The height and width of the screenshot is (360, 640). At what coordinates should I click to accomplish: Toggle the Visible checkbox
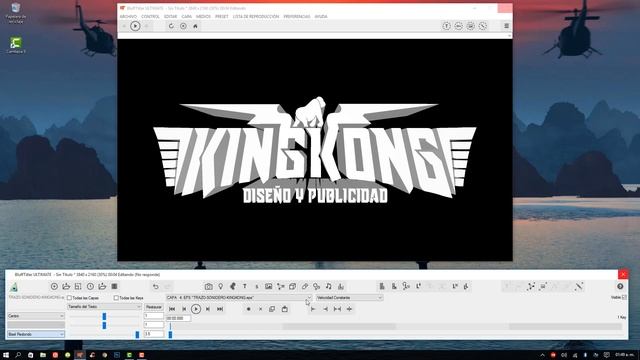pos(624,297)
